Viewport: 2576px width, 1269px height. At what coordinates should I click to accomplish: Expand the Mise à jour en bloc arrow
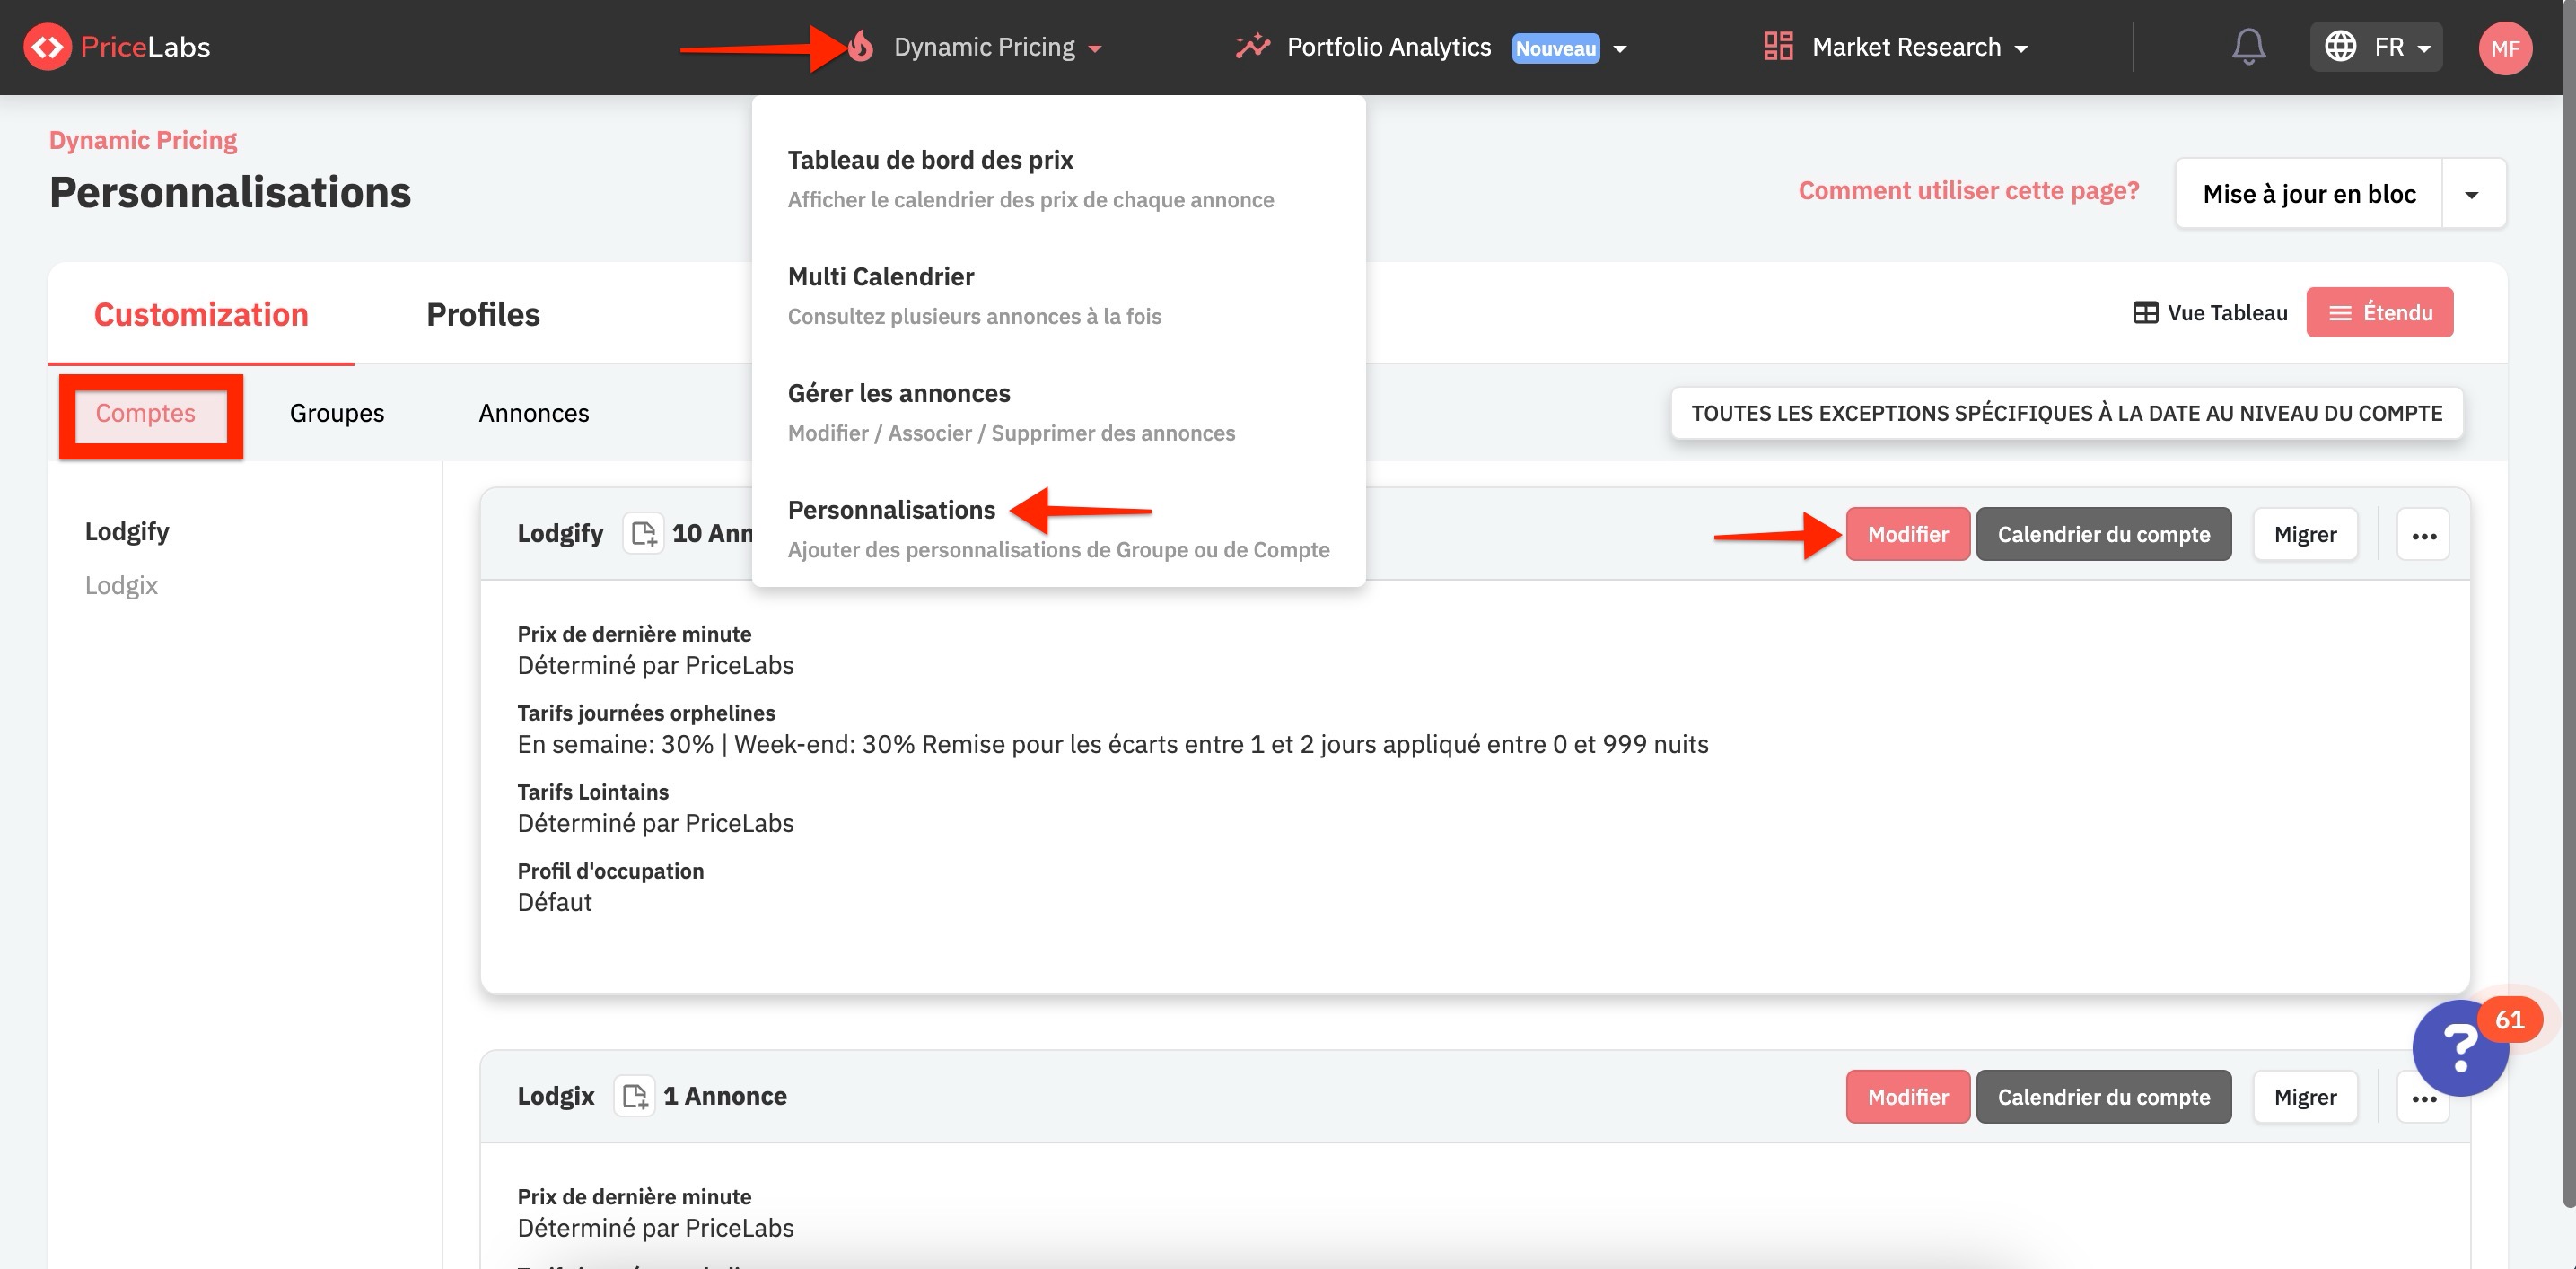click(2472, 194)
